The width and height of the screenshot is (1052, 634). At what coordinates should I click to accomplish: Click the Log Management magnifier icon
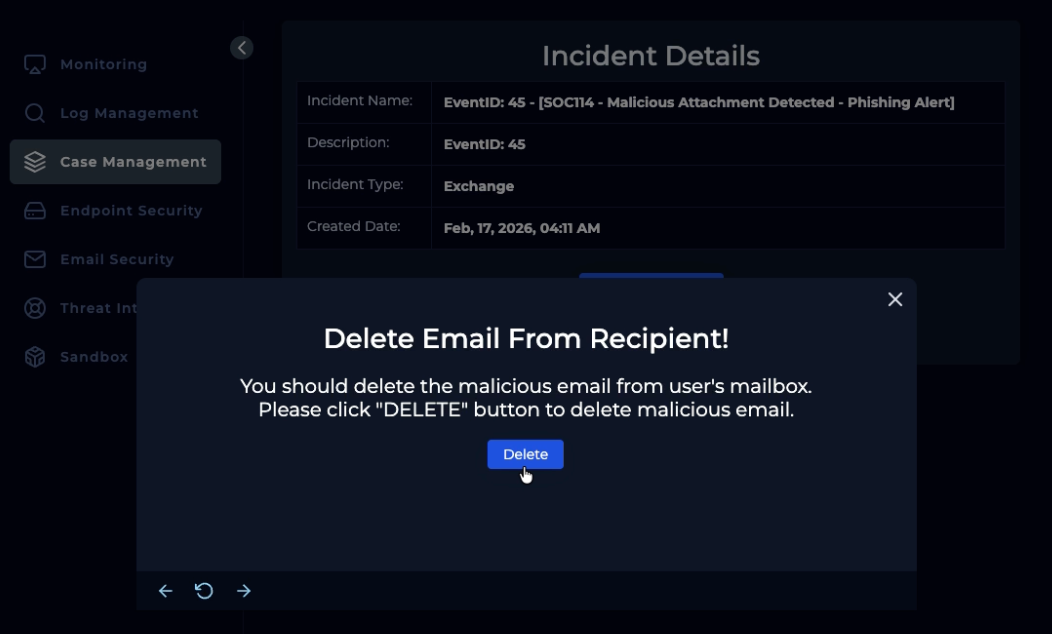click(x=35, y=113)
